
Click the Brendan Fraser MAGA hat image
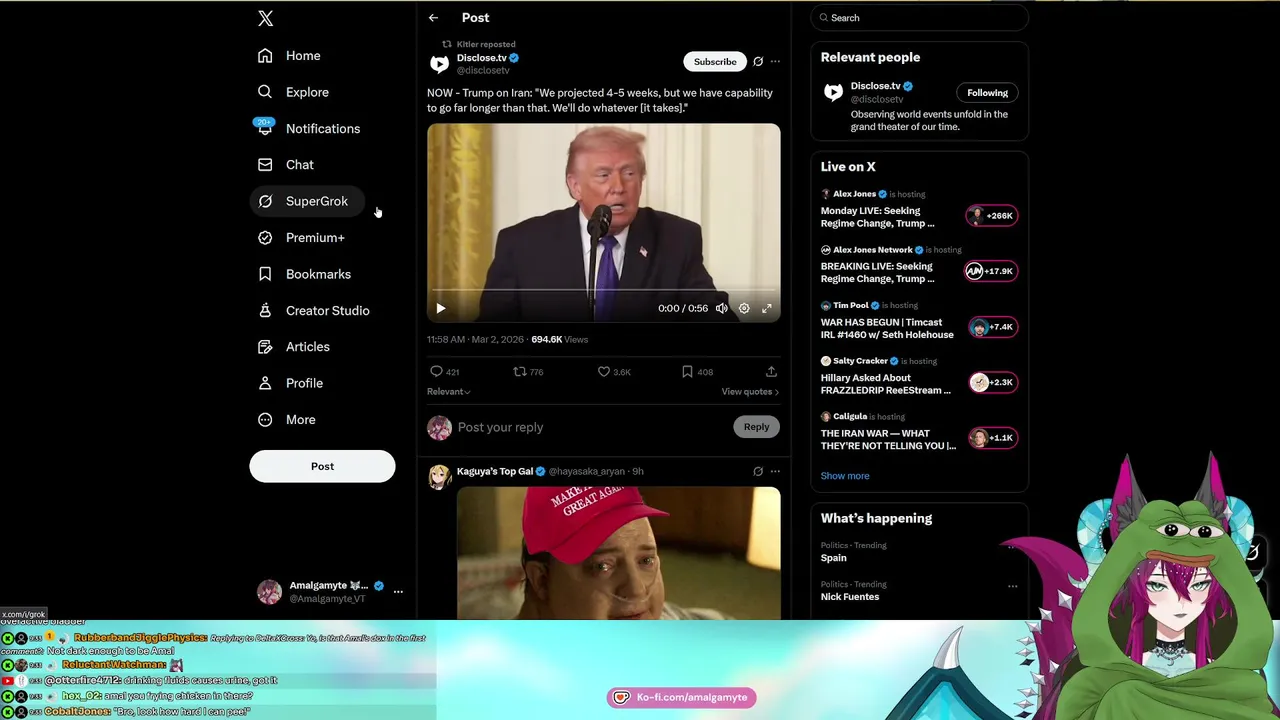tap(619, 553)
